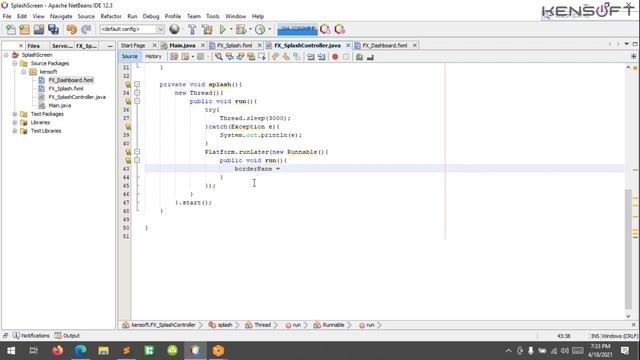Image resolution: width=640 pixels, height=360 pixels.
Task: Click the Save All toolbar icon
Action: pyautogui.click(x=53, y=29)
